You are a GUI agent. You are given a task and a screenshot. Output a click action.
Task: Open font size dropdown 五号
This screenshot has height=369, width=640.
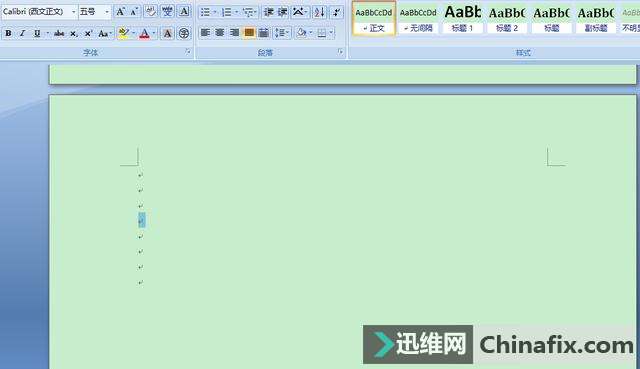[107, 12]
